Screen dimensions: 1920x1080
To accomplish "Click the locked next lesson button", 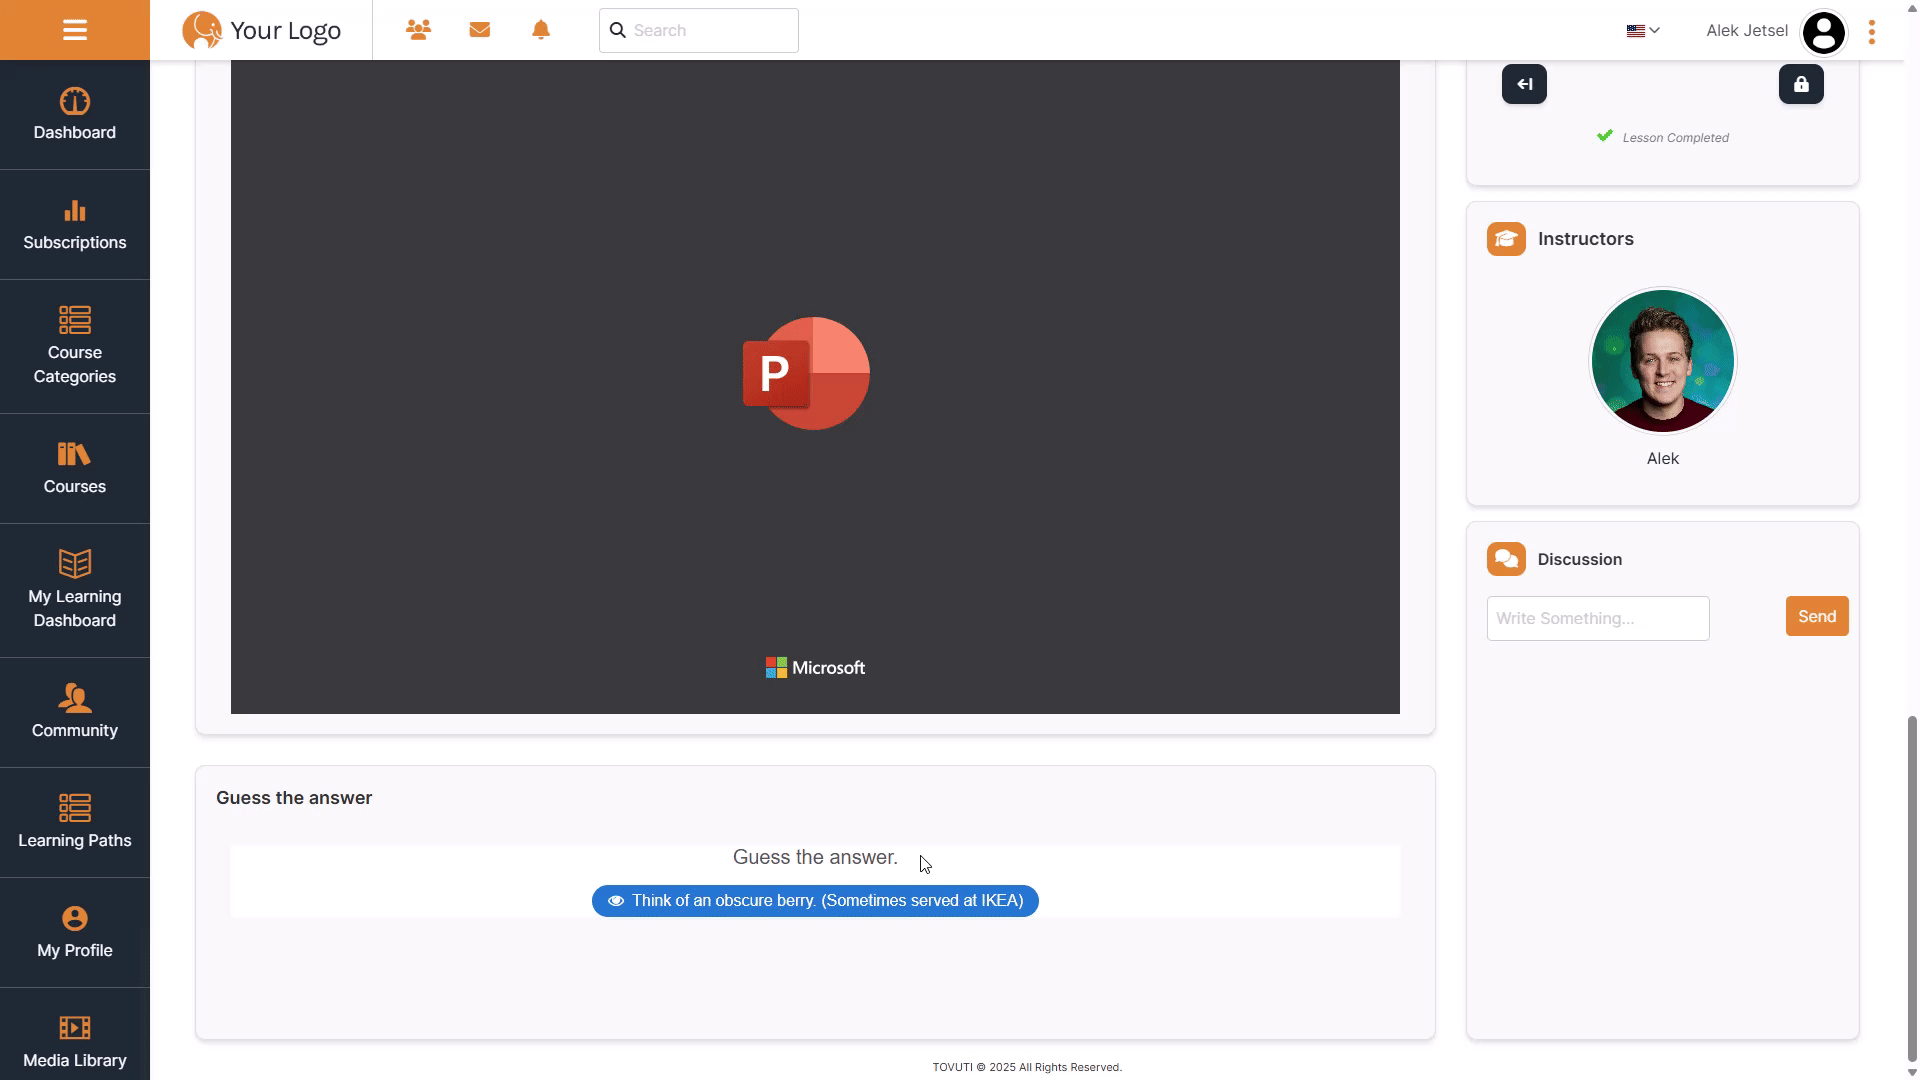I will [x=1801, y=84].
